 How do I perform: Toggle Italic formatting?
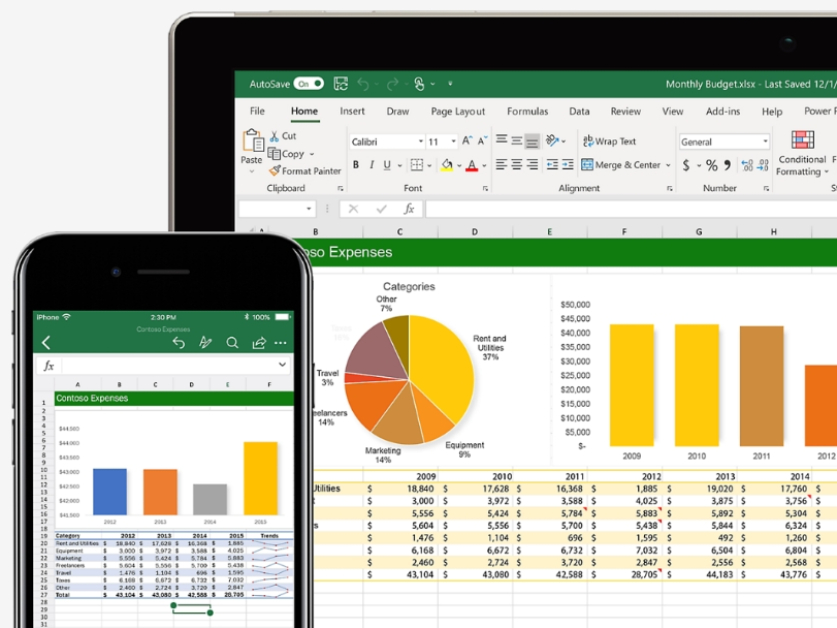pyautogui.click(x=372, y=165)
